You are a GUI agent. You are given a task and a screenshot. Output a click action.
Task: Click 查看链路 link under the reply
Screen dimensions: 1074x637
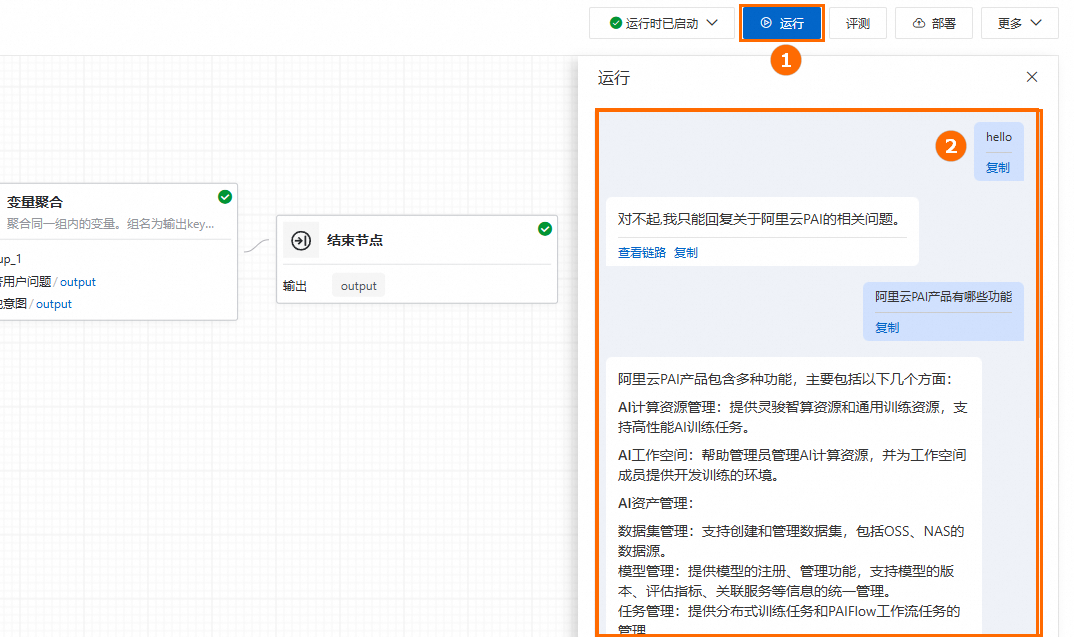(x=642, y=253)
